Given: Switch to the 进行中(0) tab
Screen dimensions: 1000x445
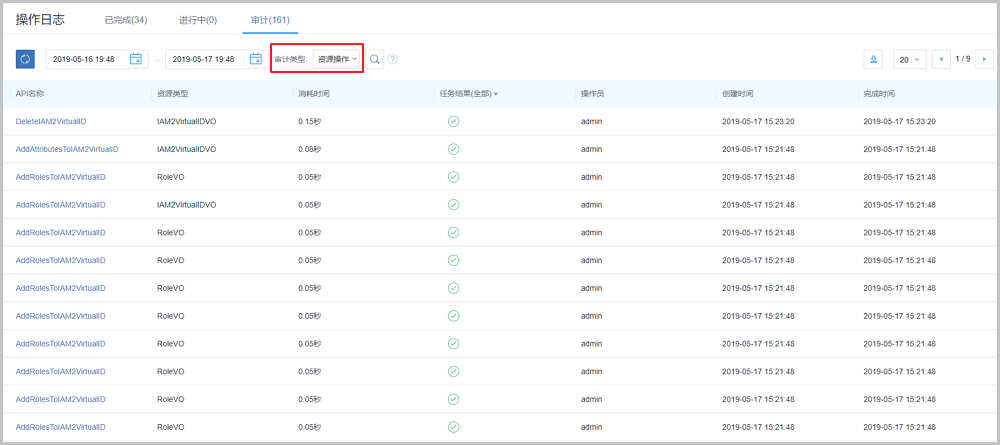Looking at the screenshot, I should coord(196,20).
